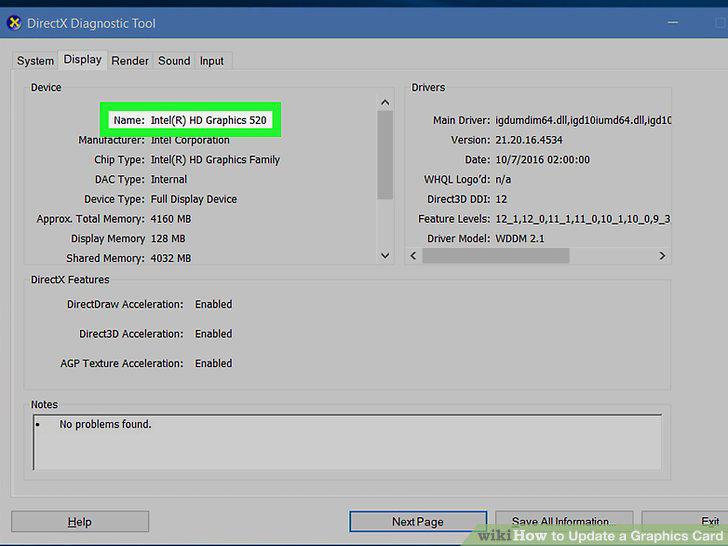Click the total memory value '4160 MB'
The height and width of the screenshot is (546, 728).
tap(171, 219)
